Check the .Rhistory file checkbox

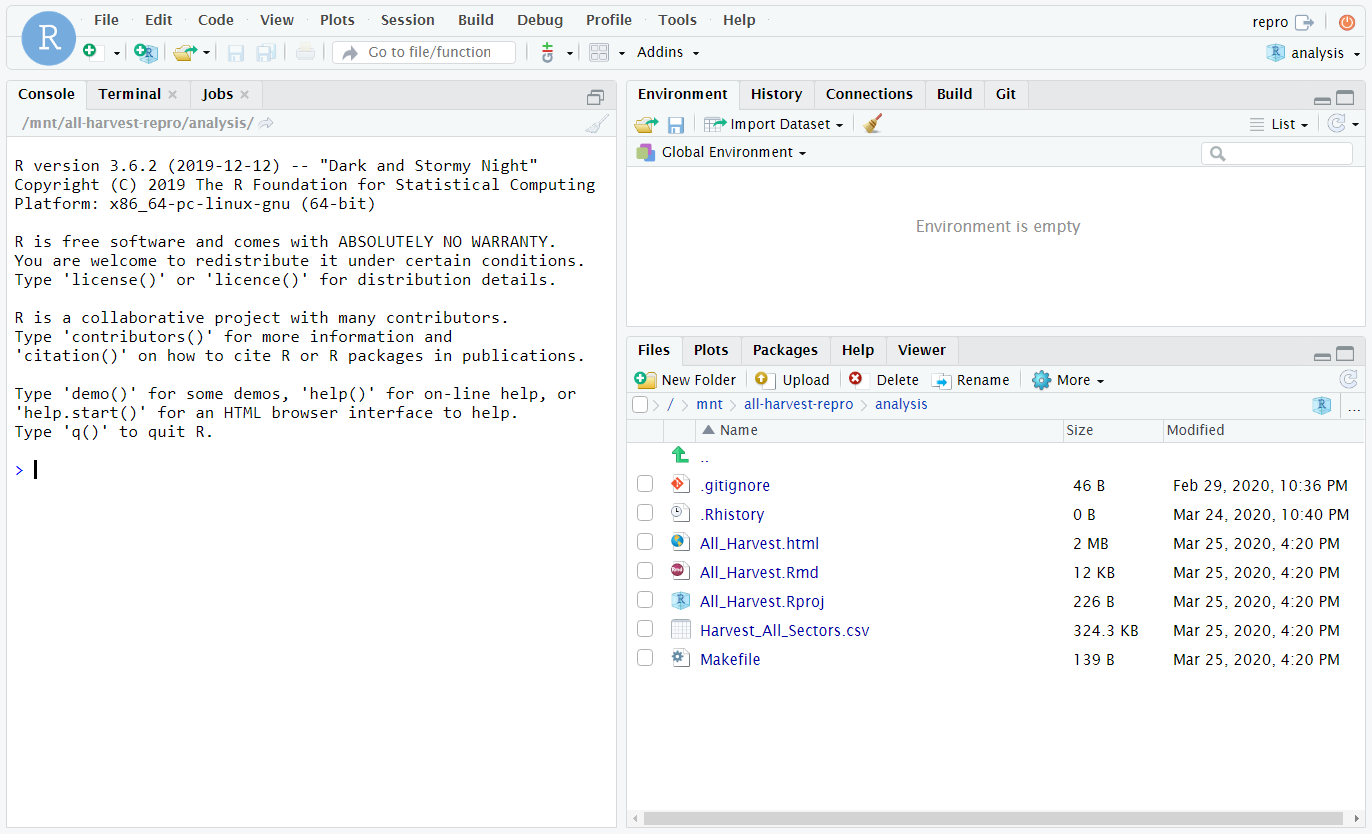click(645, 513)
